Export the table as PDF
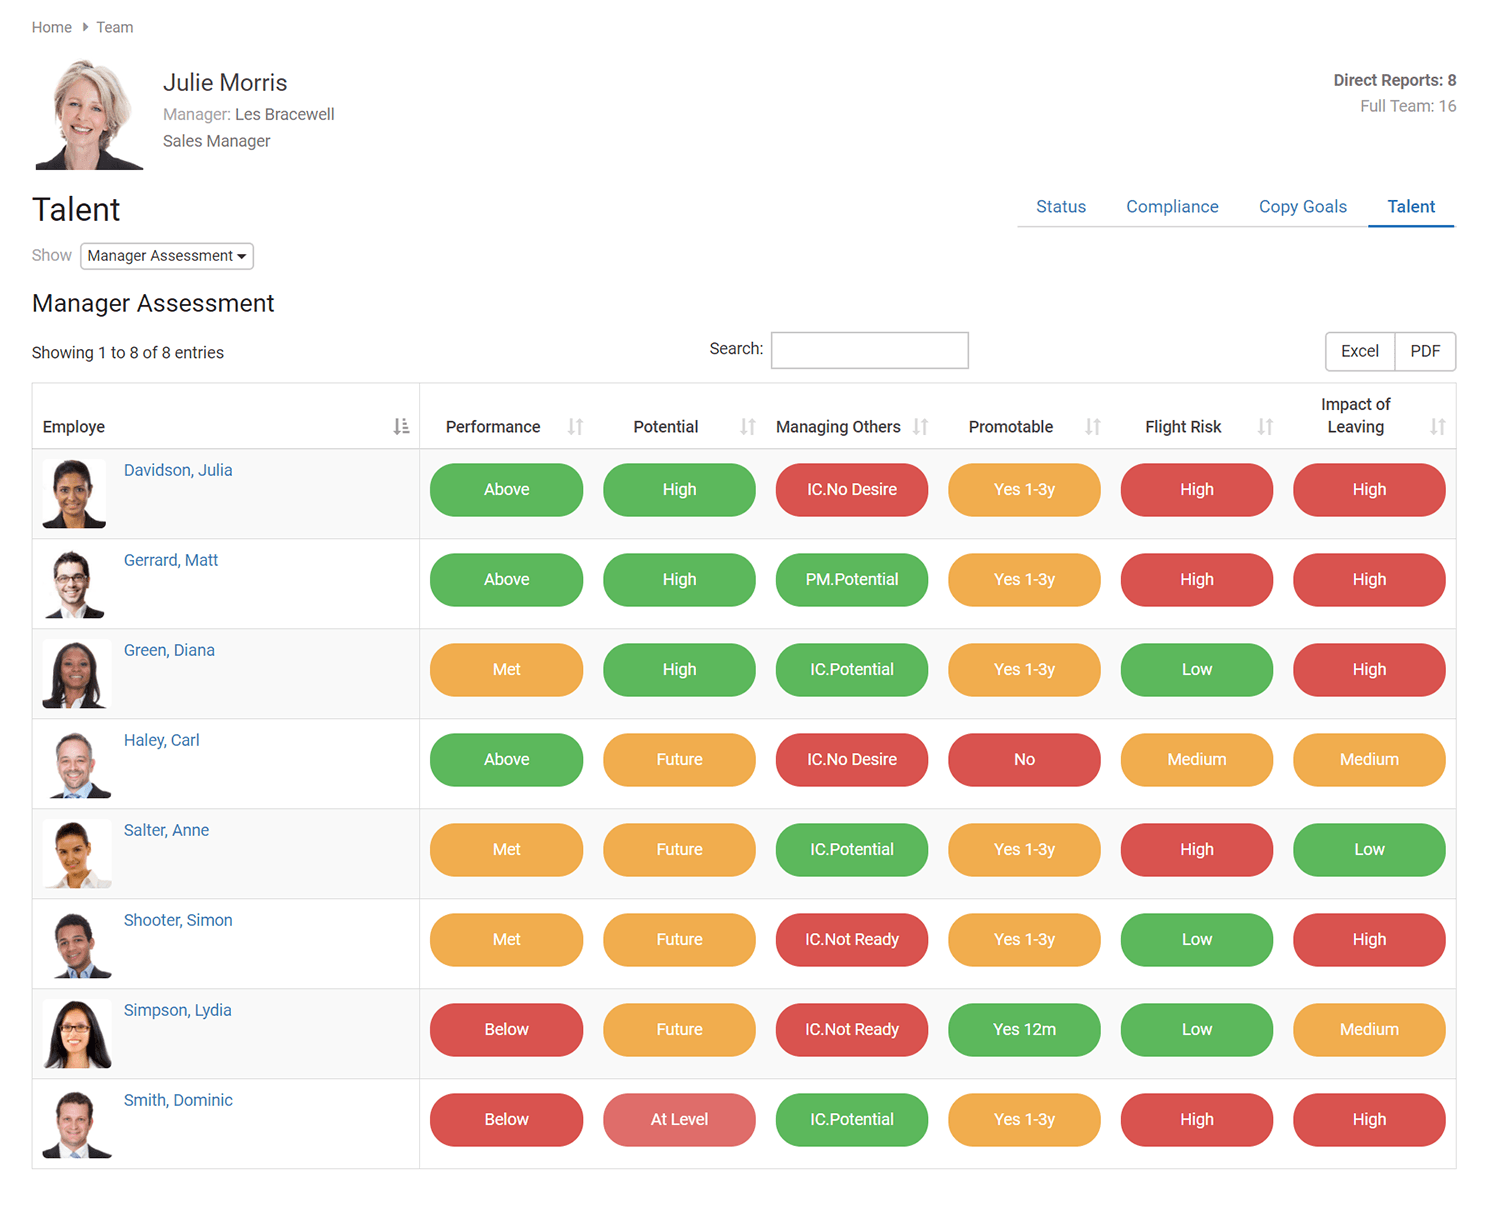 (1424, 351)
